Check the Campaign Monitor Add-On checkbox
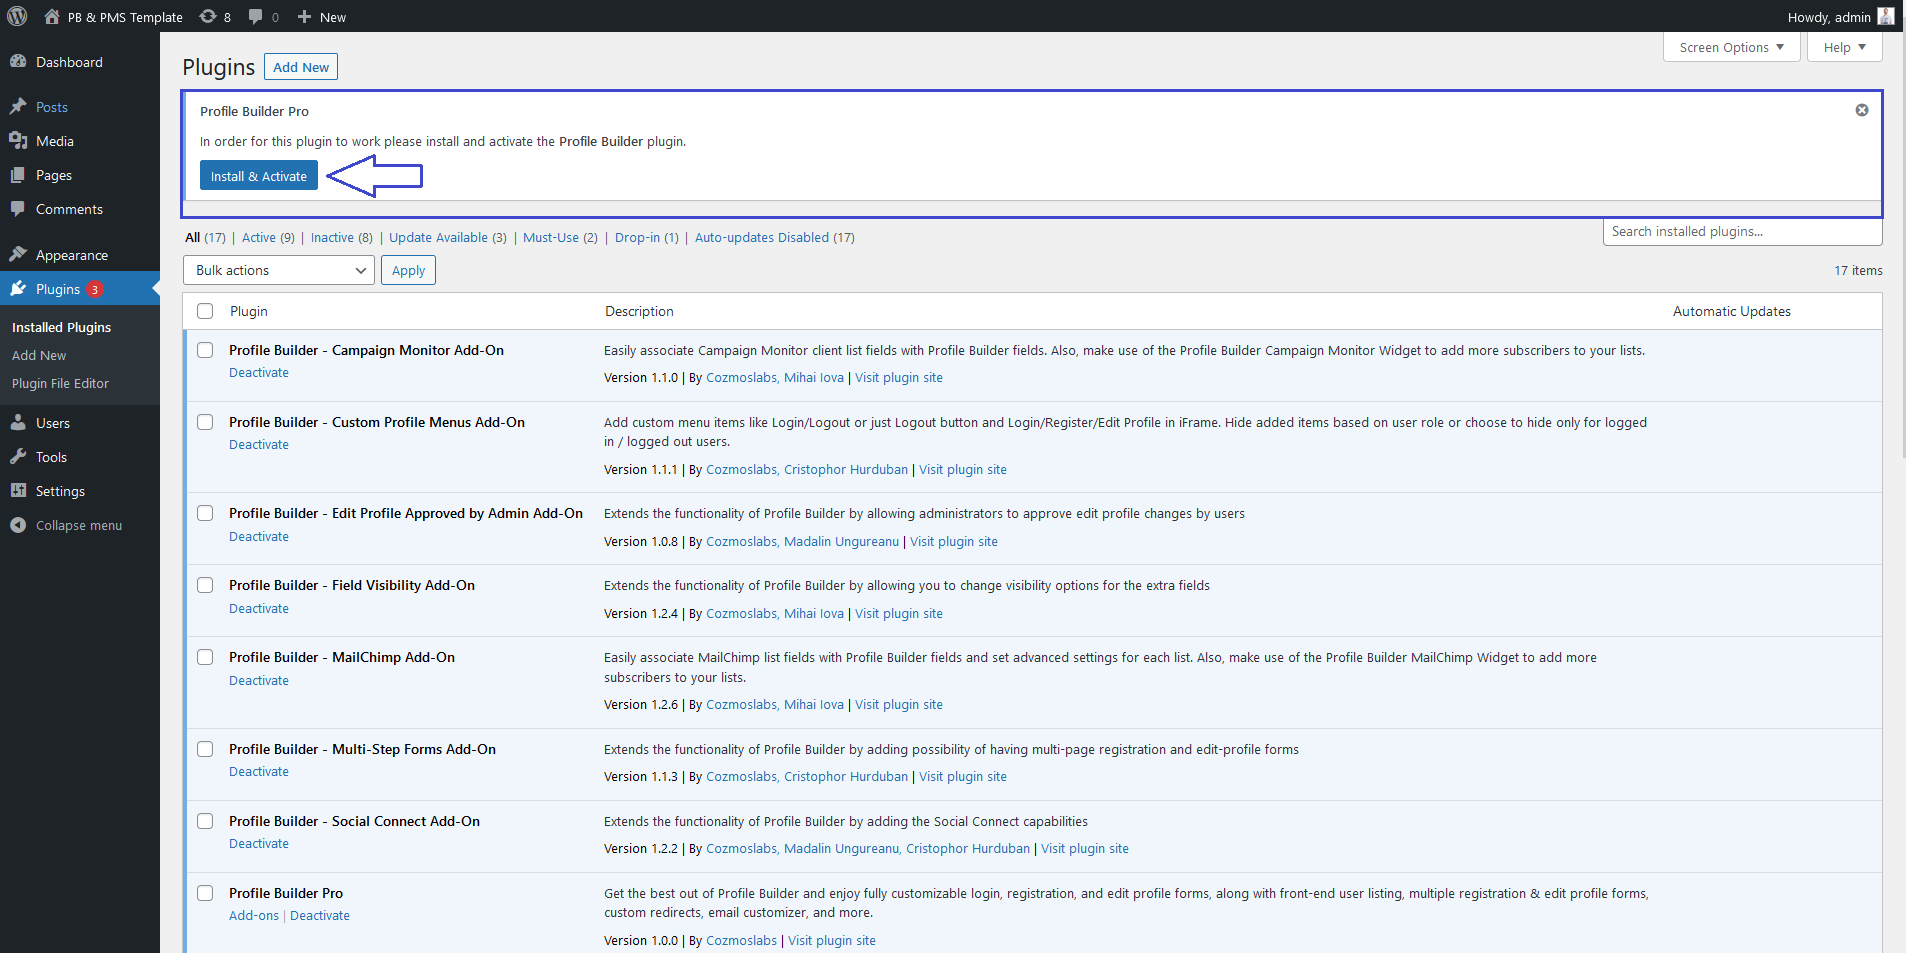1906x953 pixels. coord(205,350)
